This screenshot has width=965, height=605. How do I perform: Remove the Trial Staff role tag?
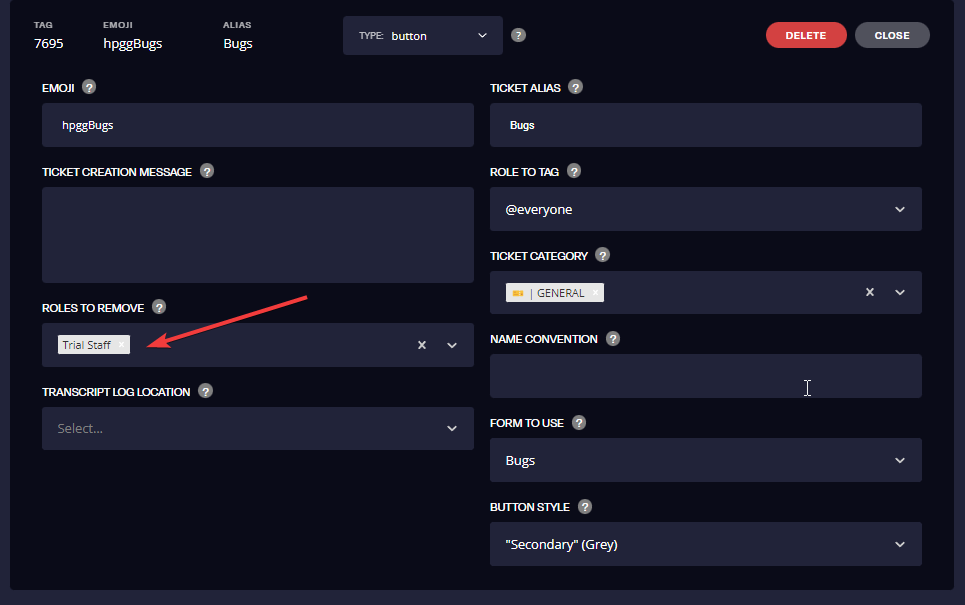pos(122,344)
